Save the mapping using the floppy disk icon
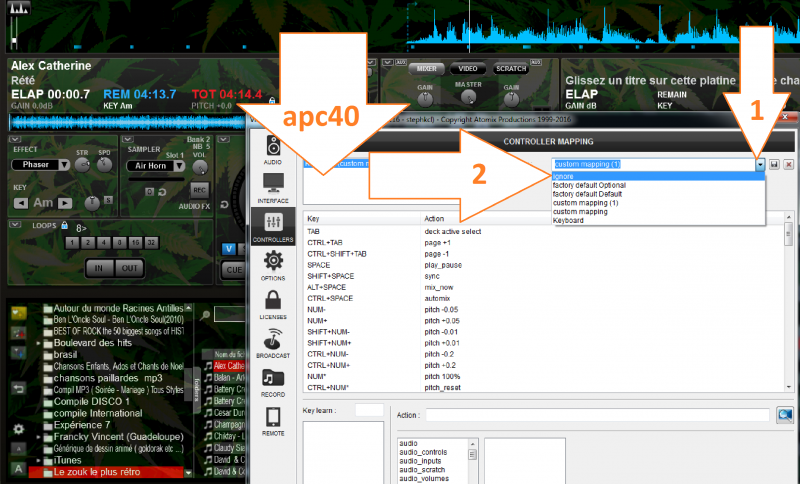Viewport: 800px width, 484px height. coord(774,164)
